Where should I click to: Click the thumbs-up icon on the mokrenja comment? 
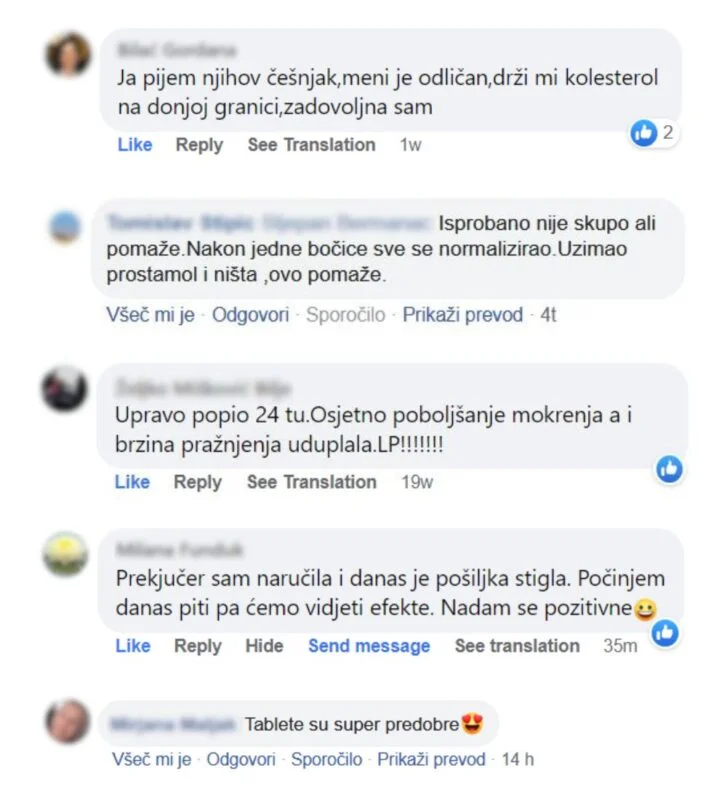point(669,469)
